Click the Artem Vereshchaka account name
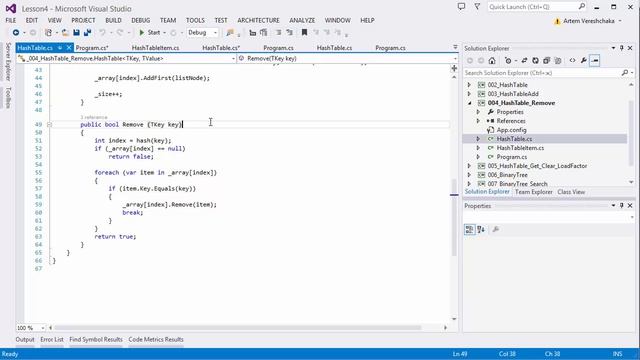The width and height of the screenshot is (640, 360). pos(589,21)
